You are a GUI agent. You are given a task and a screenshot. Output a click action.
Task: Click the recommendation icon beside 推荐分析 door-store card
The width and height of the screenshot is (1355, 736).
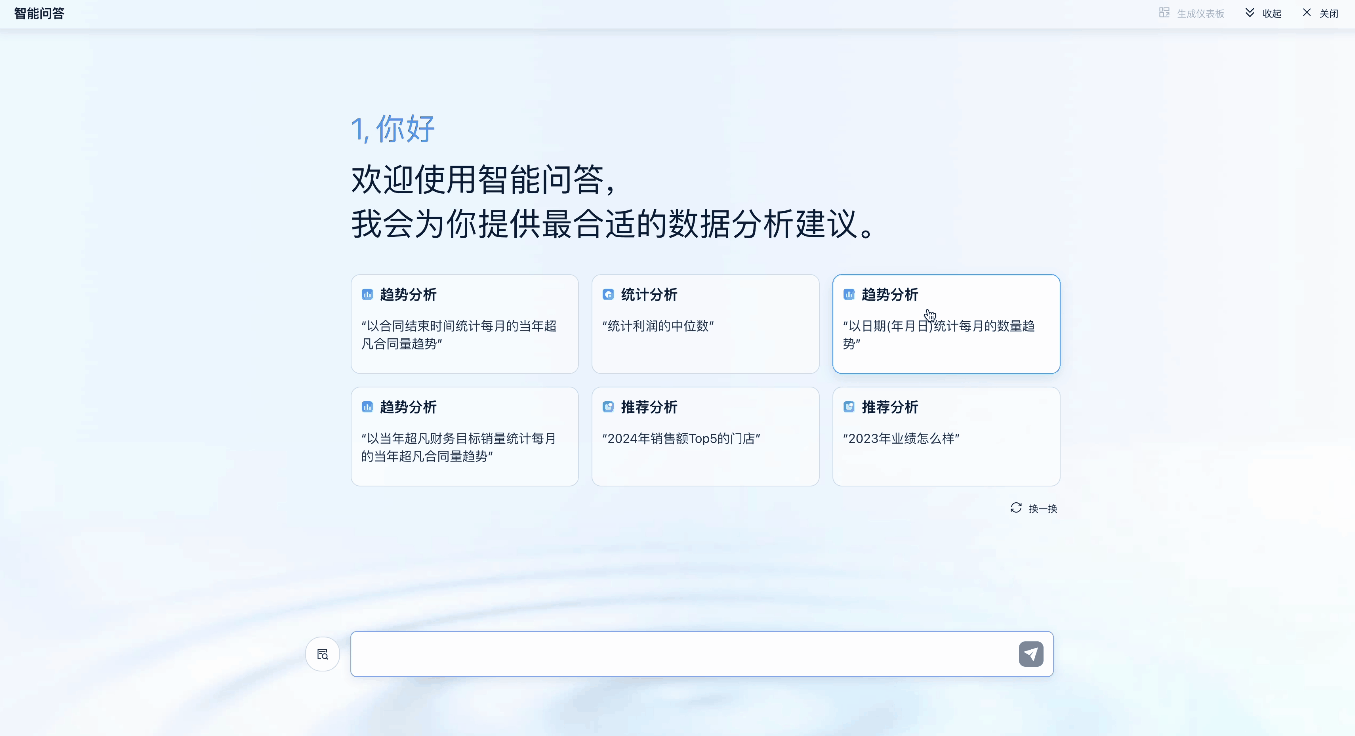608,407
